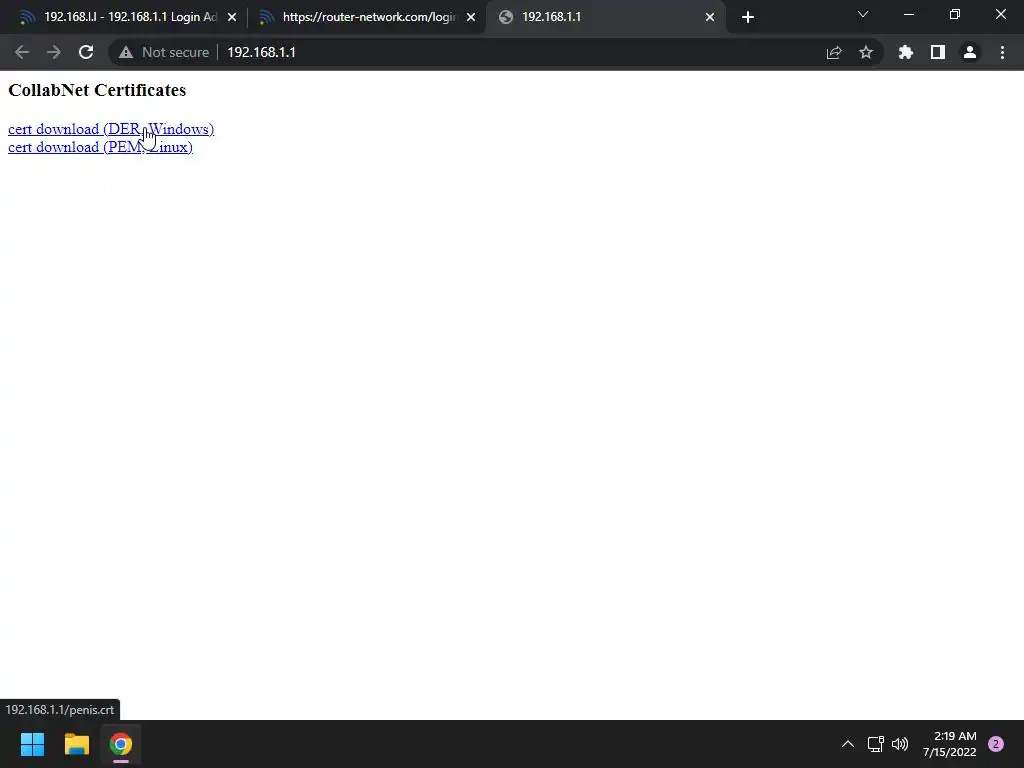Open the clock showing 2:19 AM
Viewport: 1024px width, 768px height.
tap(950, 744)
